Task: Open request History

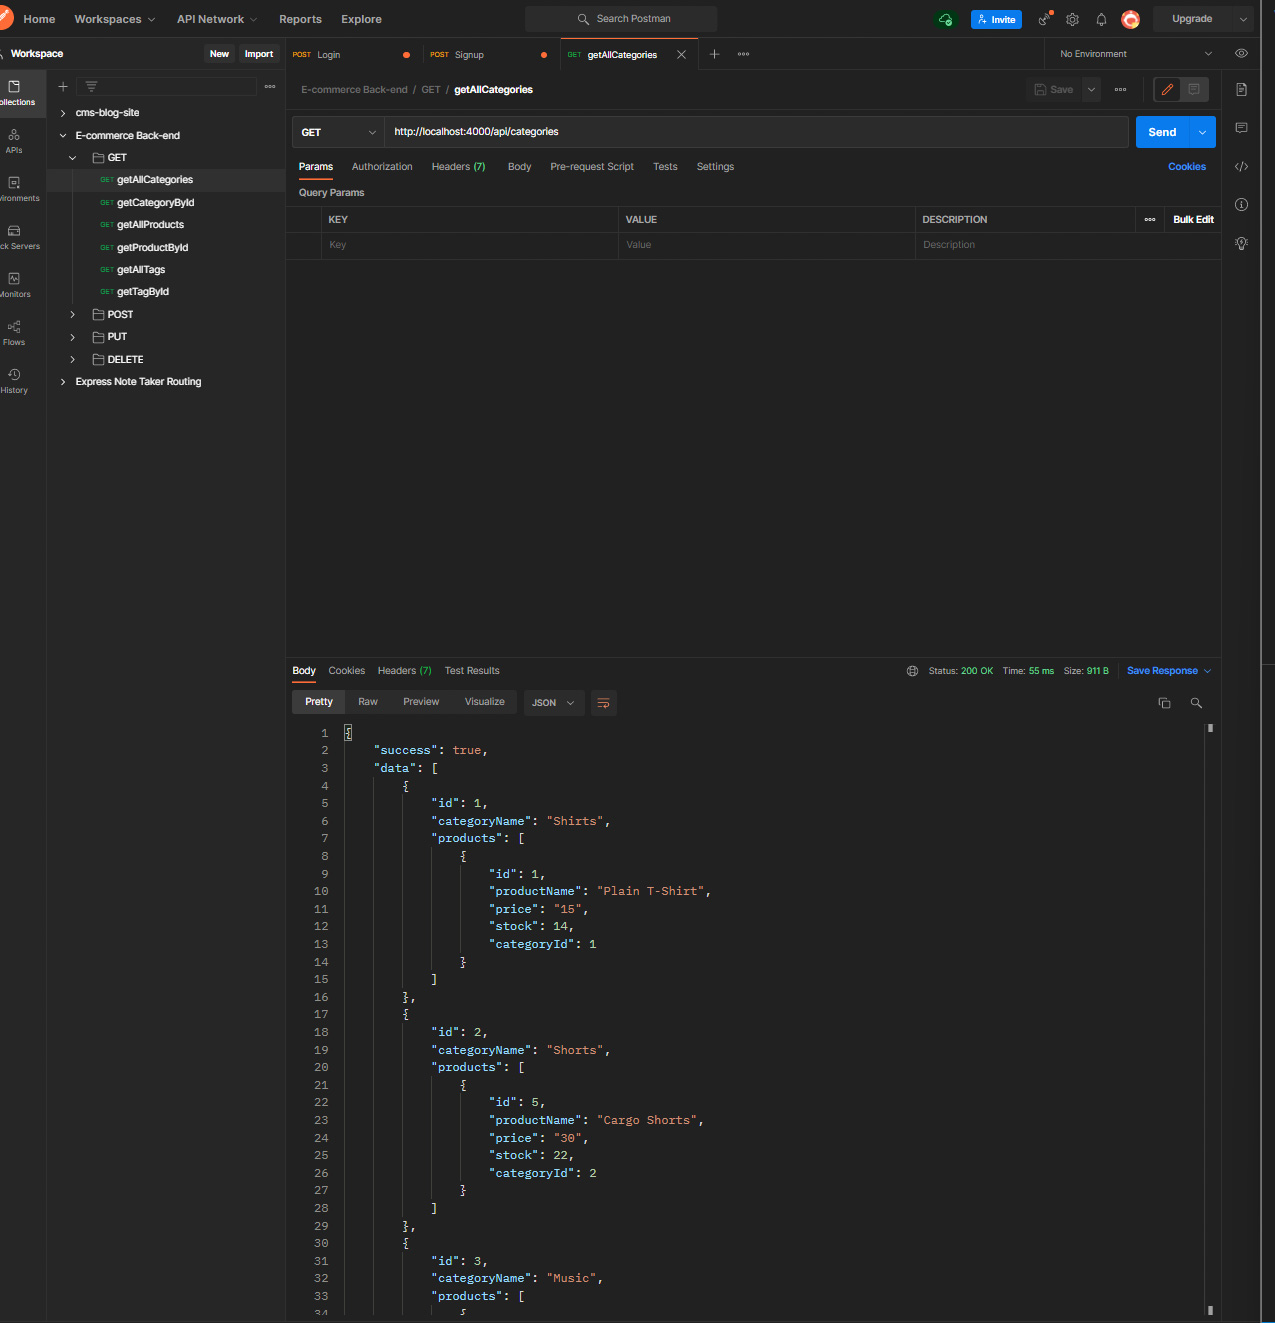Action: (x=14, y=380)
